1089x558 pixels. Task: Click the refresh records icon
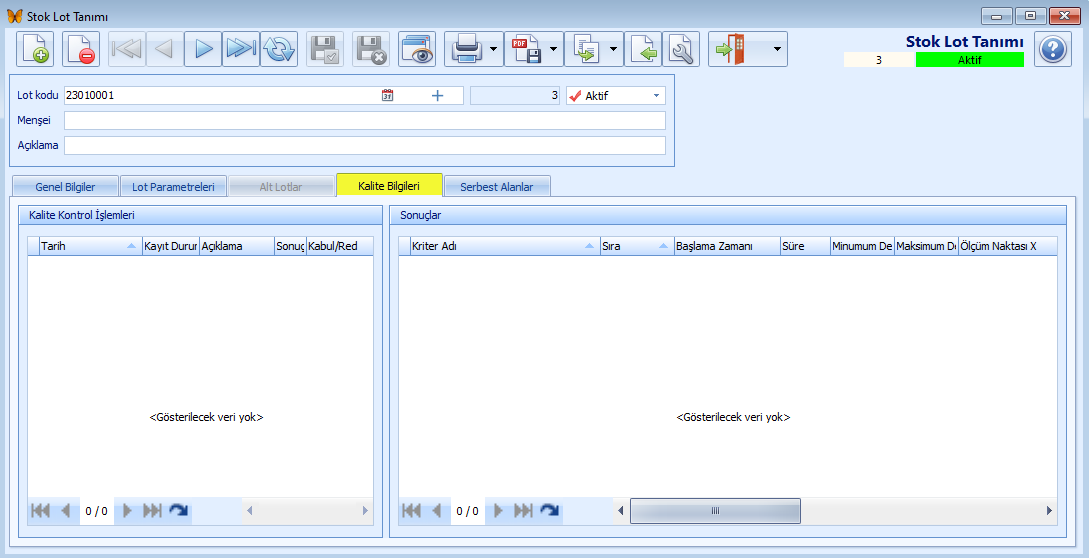[x=279, y=49]
